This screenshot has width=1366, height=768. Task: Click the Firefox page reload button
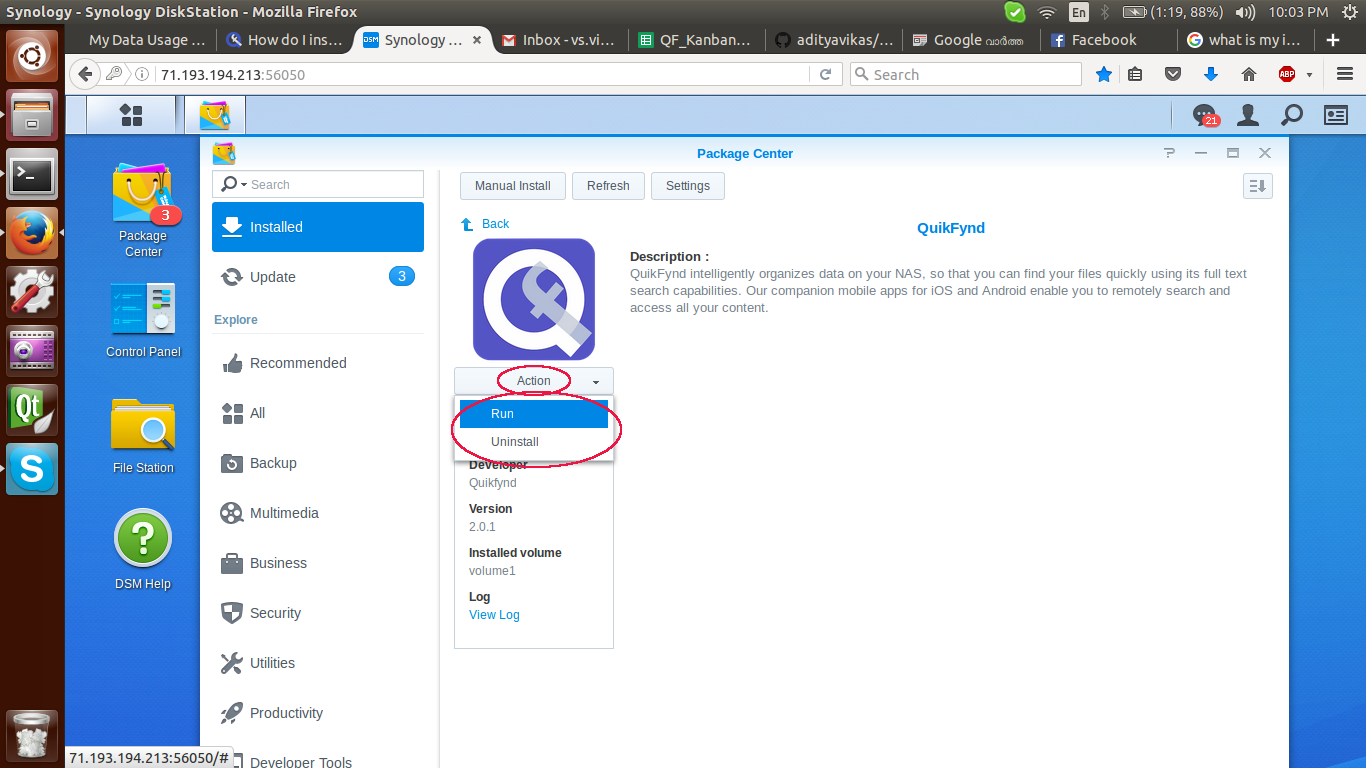825,74
